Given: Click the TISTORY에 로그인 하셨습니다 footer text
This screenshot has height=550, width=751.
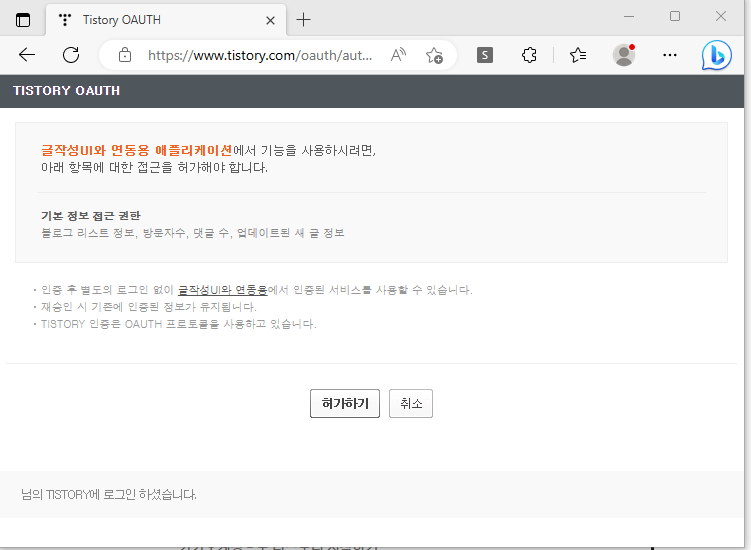Looking at the screenshot, I should 109,494.
